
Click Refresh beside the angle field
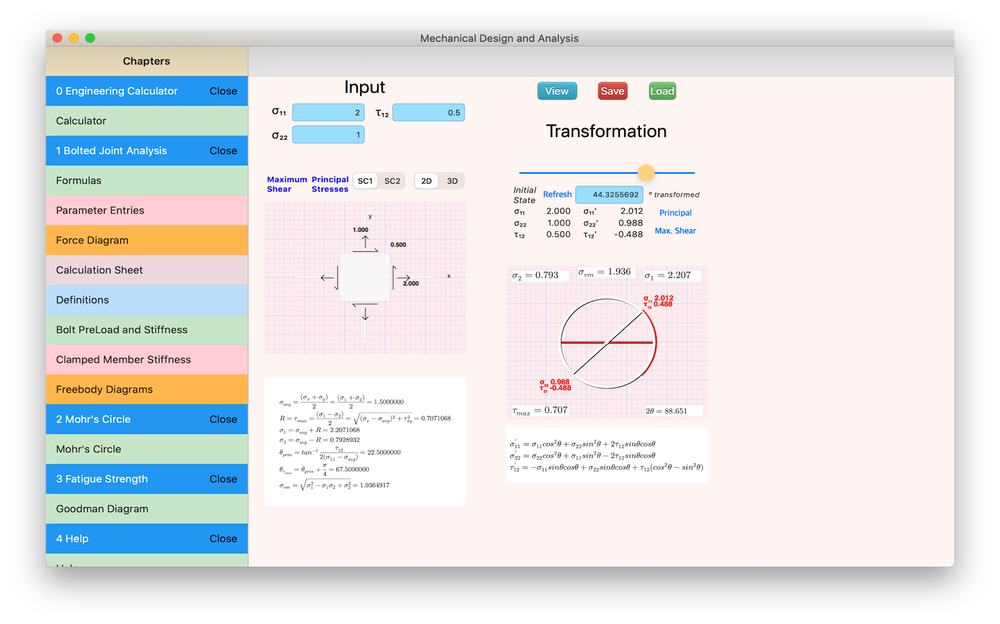[x=557, y=194]
